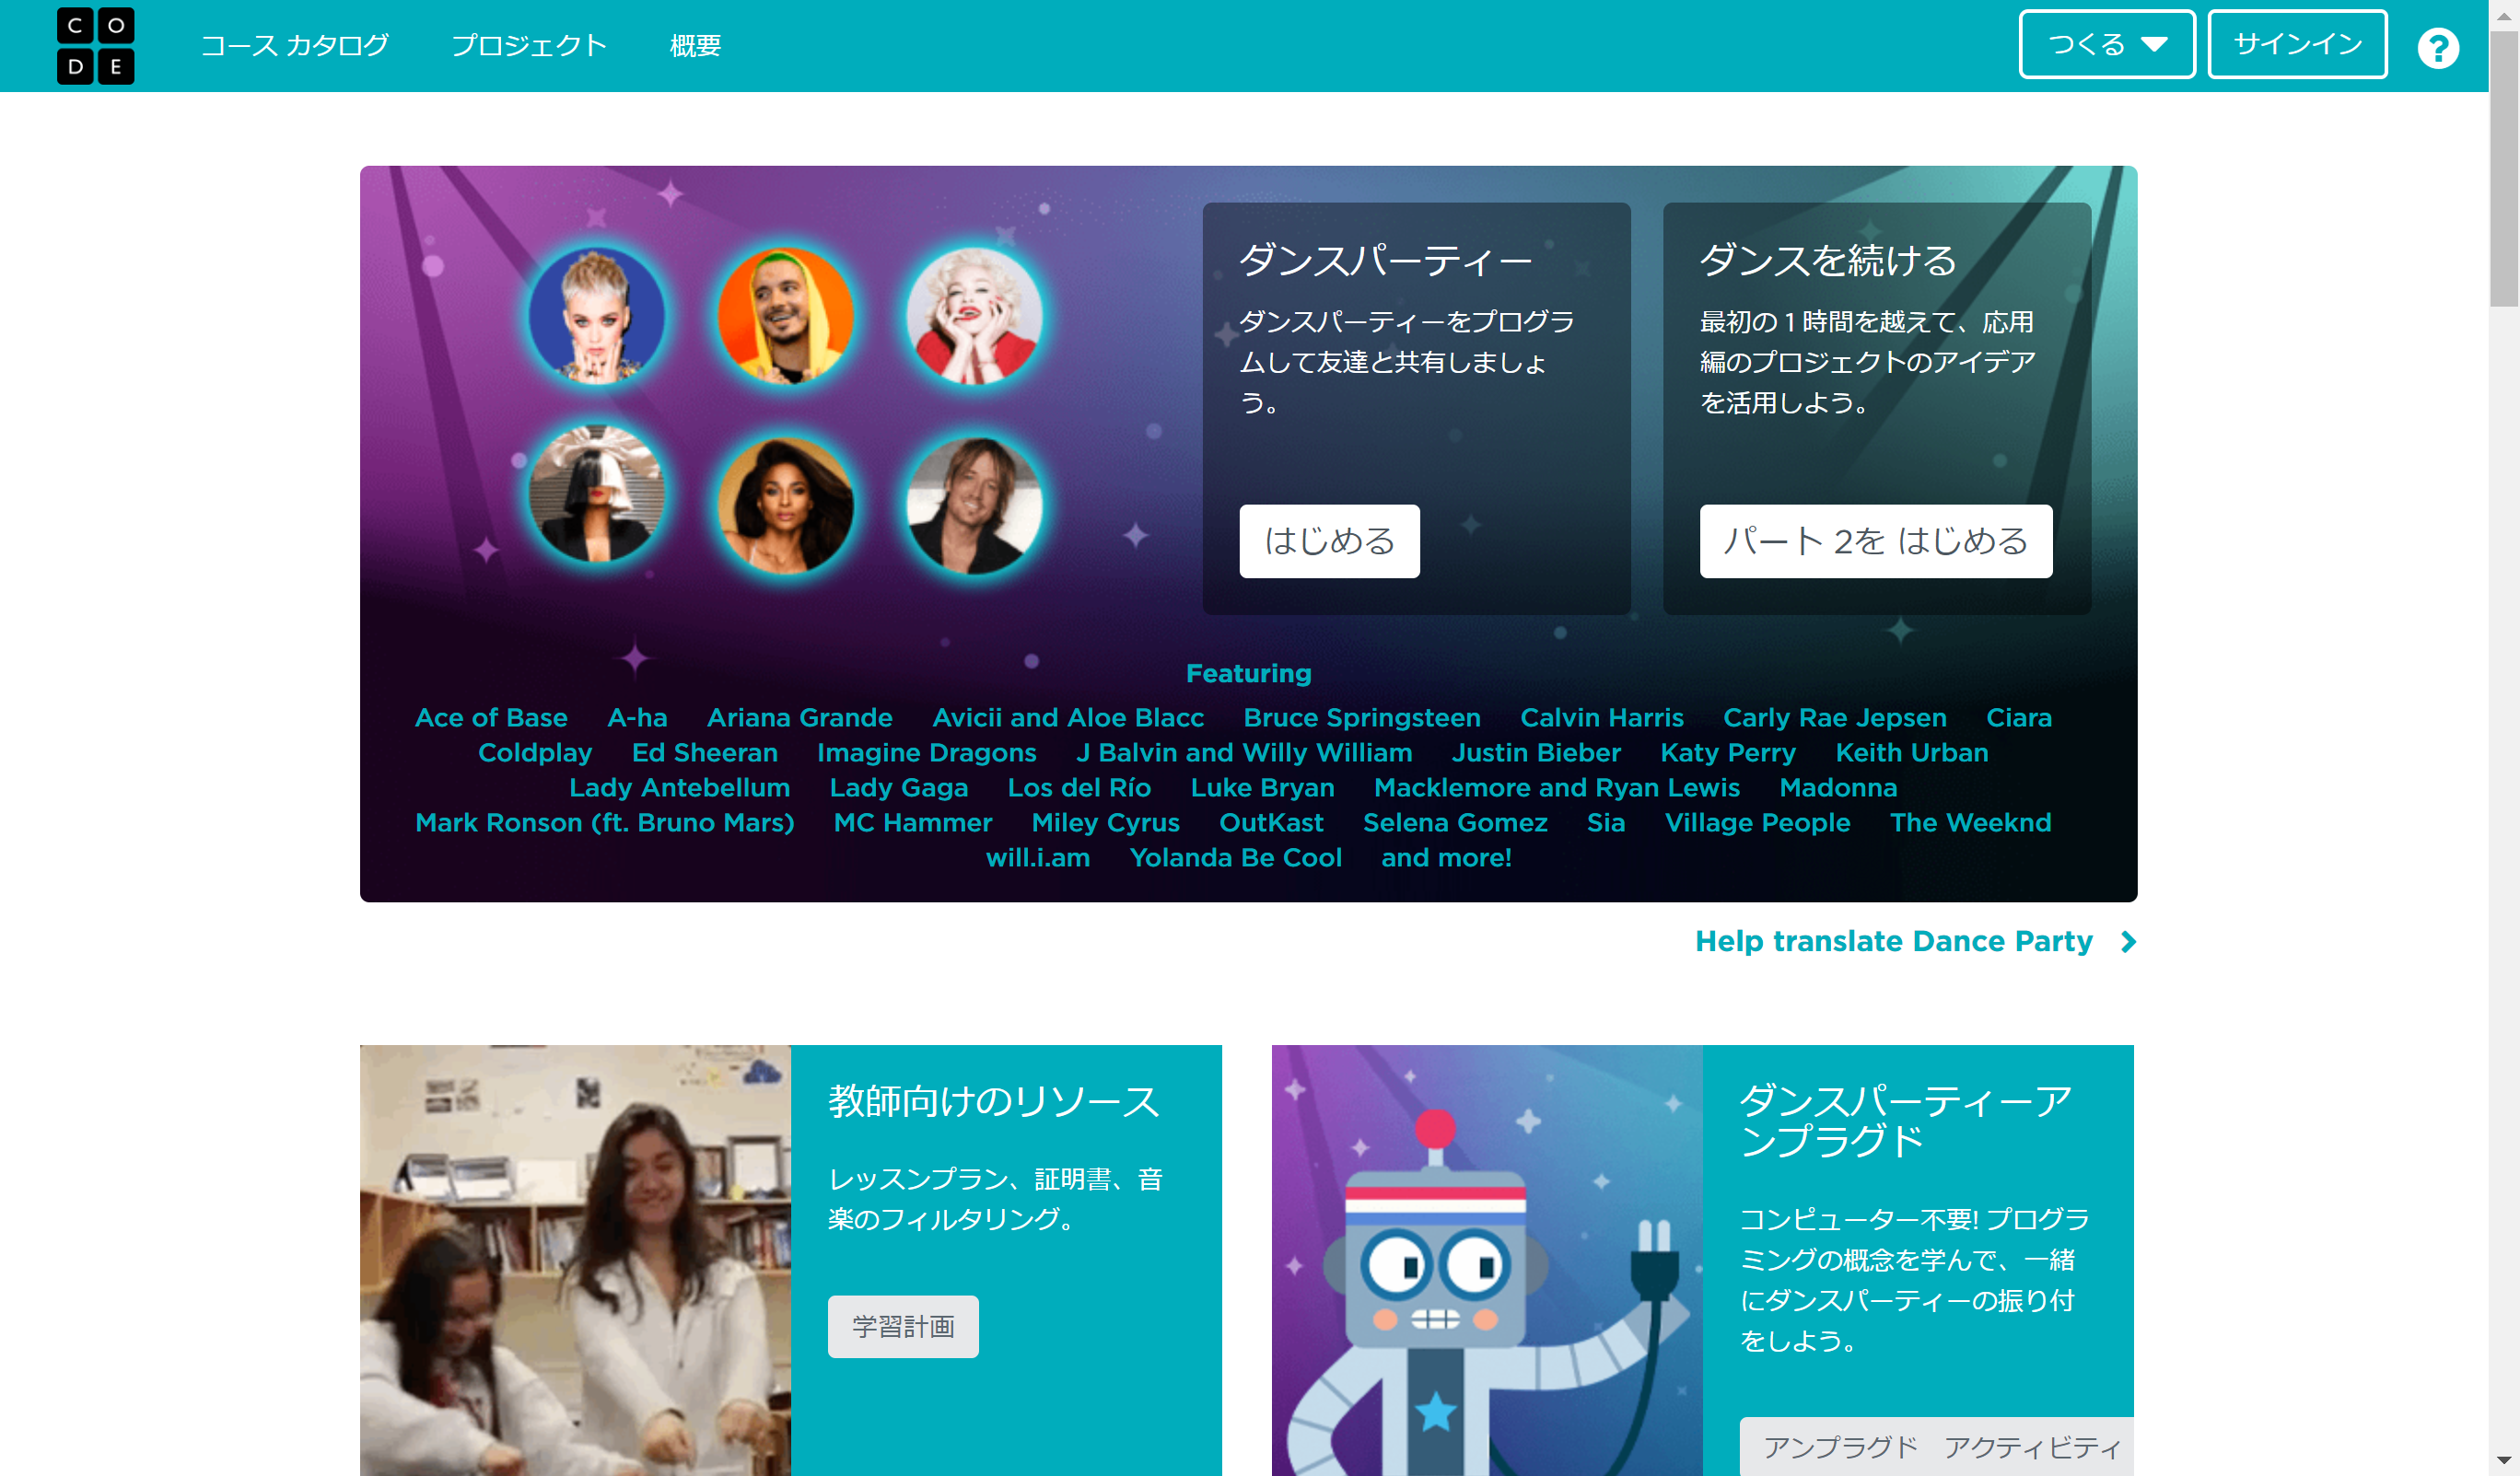Click the サインイン button
2520x1476 pixels.
click(2297, 44)
